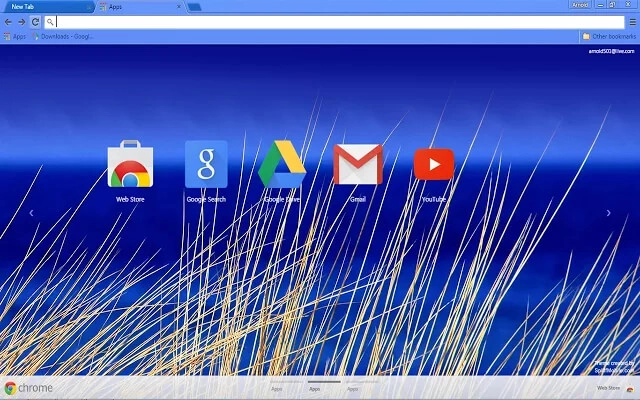Open the Downloads bookmark
The height and width of the screenshot is (400, 640).
tap(63, 36)
